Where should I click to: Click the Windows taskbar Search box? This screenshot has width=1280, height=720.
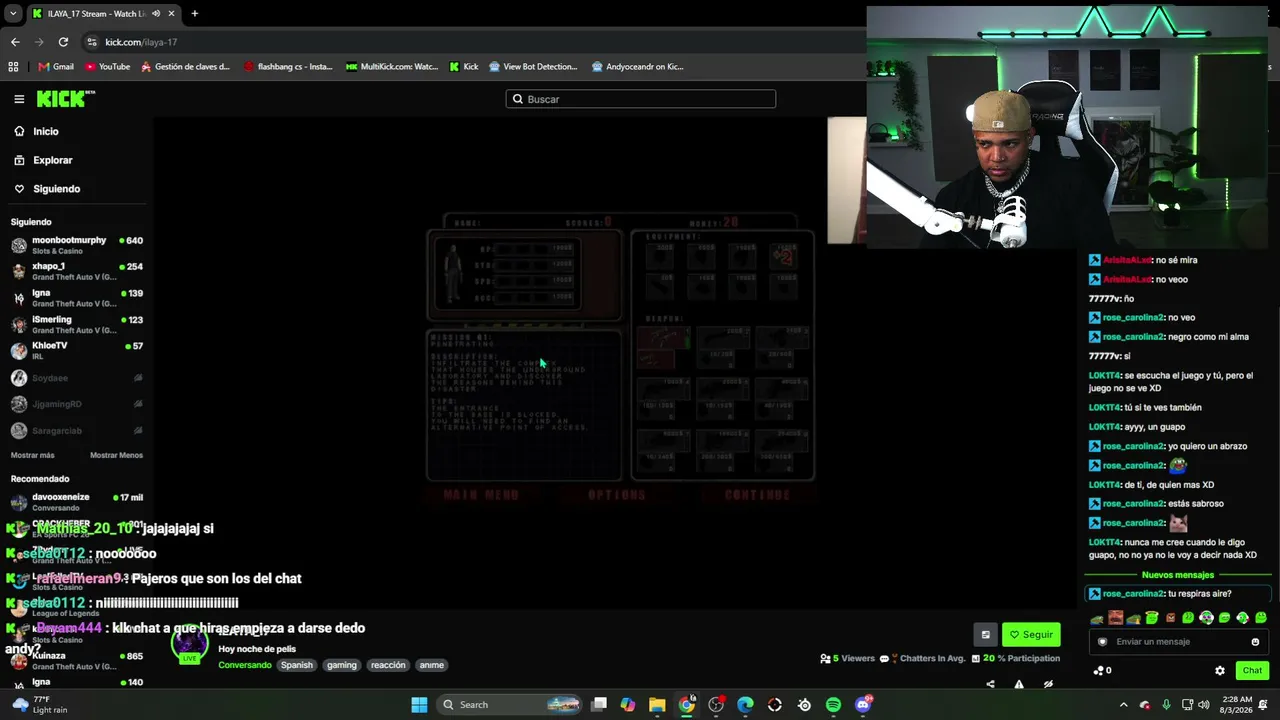pos(511,705)
